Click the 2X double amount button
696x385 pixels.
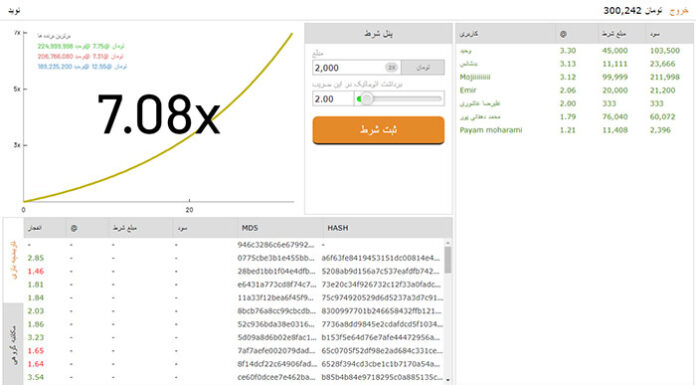(x=392, y=67)
